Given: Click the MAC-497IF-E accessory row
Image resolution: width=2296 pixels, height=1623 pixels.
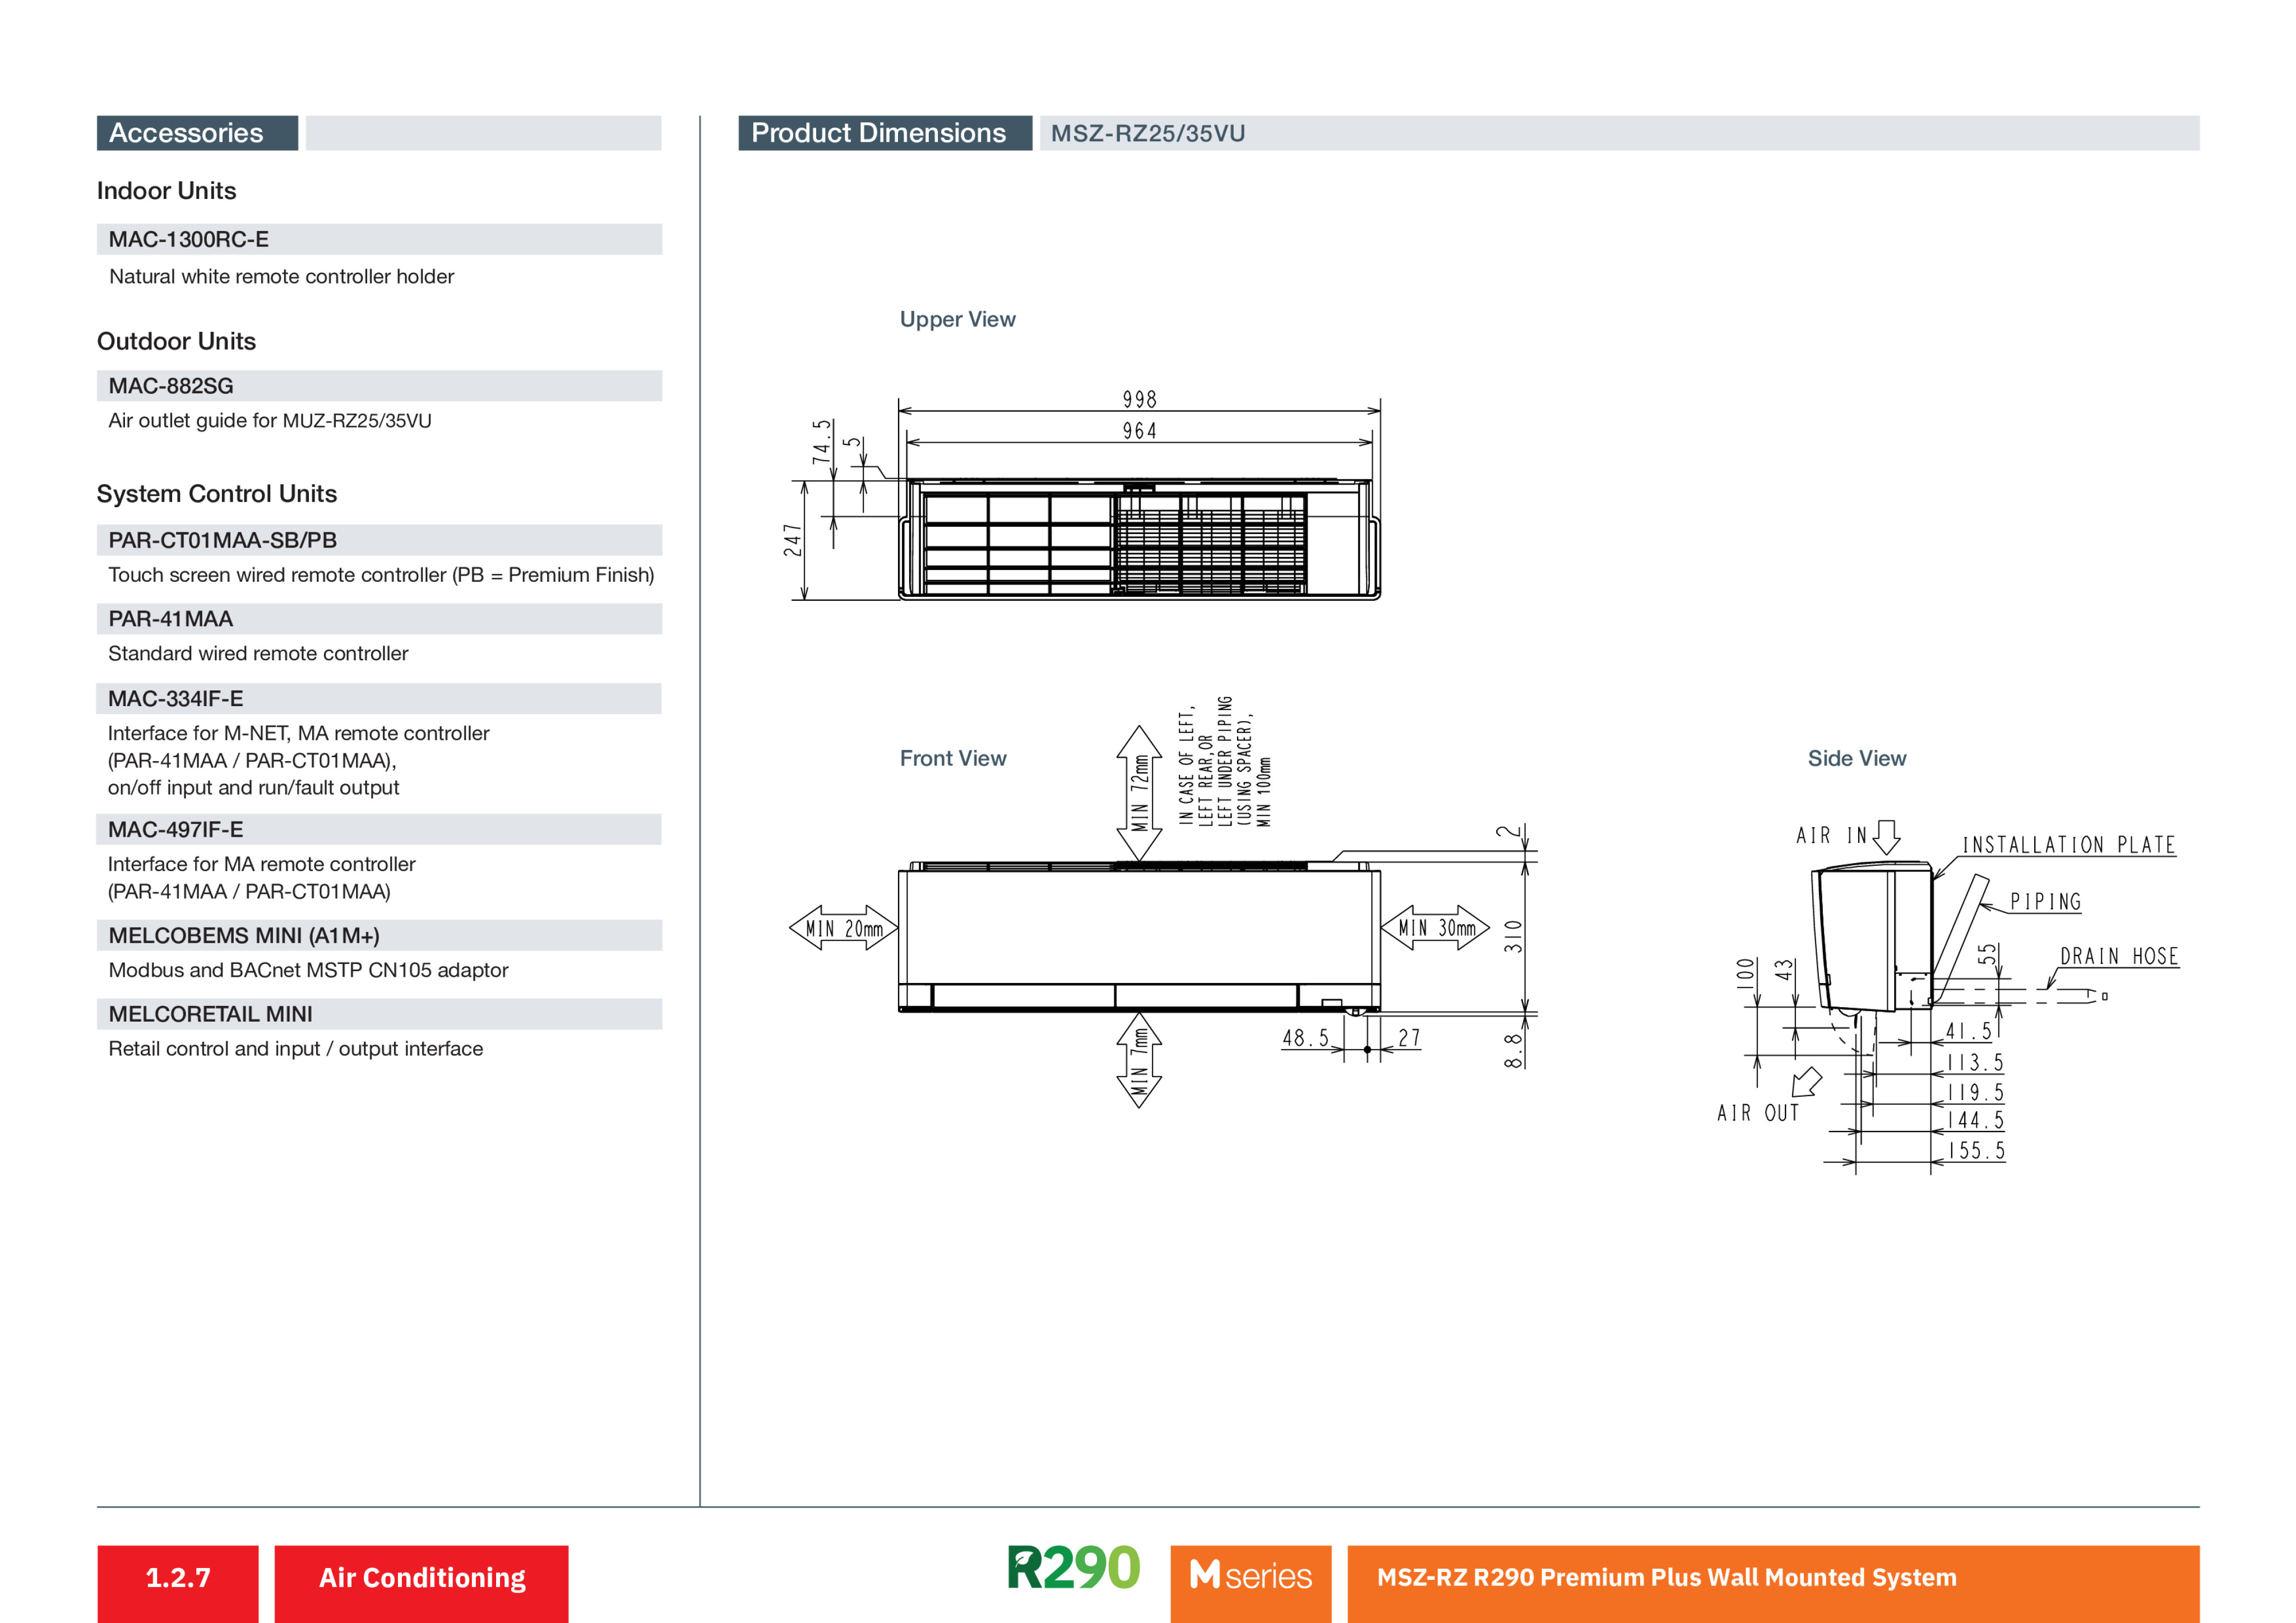Looking at the screenshot, I should [x=379, y=829].
